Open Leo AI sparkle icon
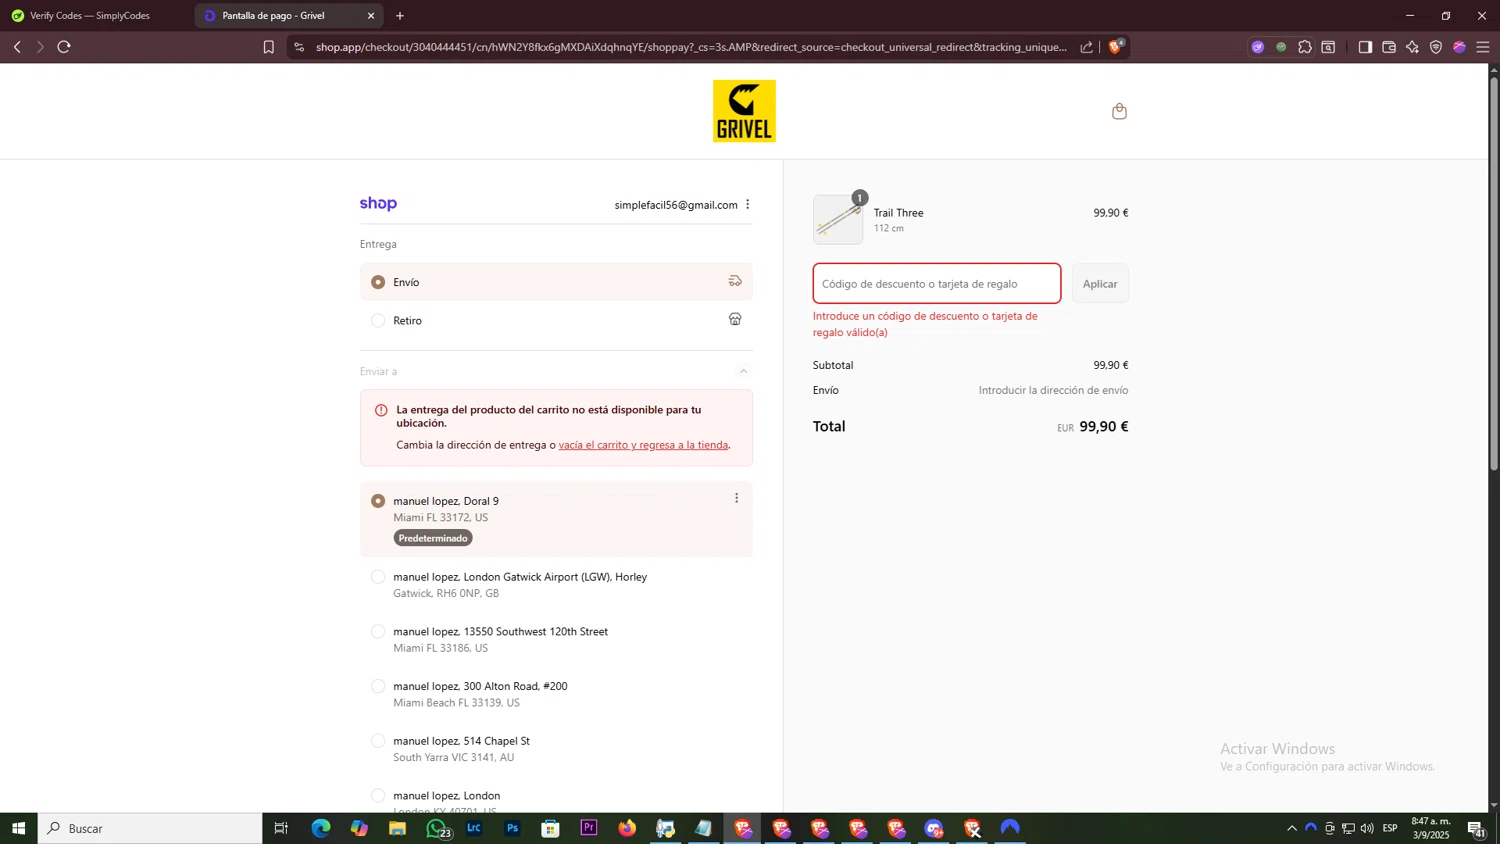Screen dimensions: 1500x844 click(x=1412, y=47)
